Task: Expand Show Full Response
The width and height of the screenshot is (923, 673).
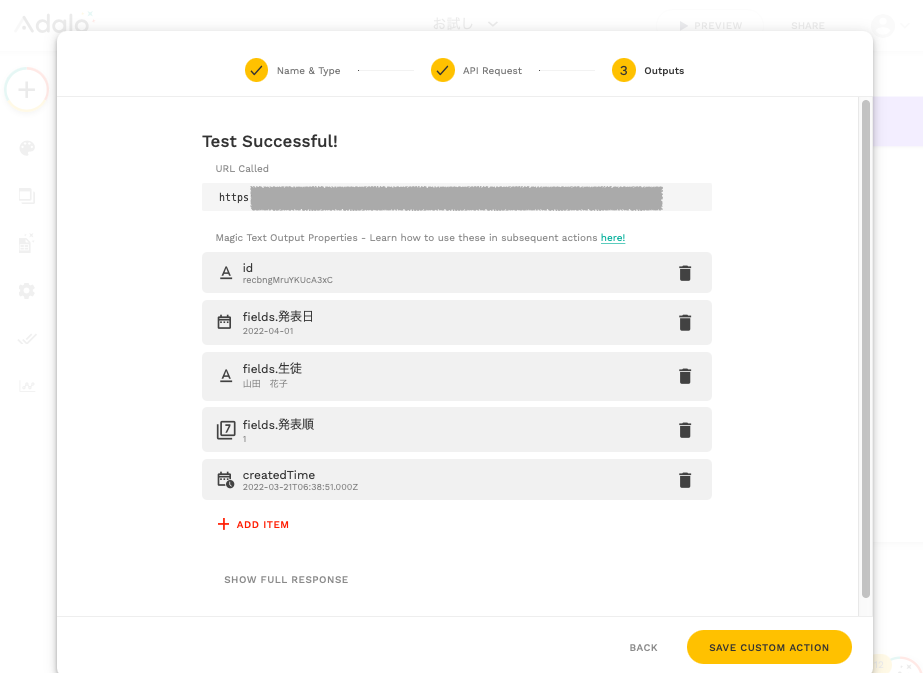Action: 286,580
